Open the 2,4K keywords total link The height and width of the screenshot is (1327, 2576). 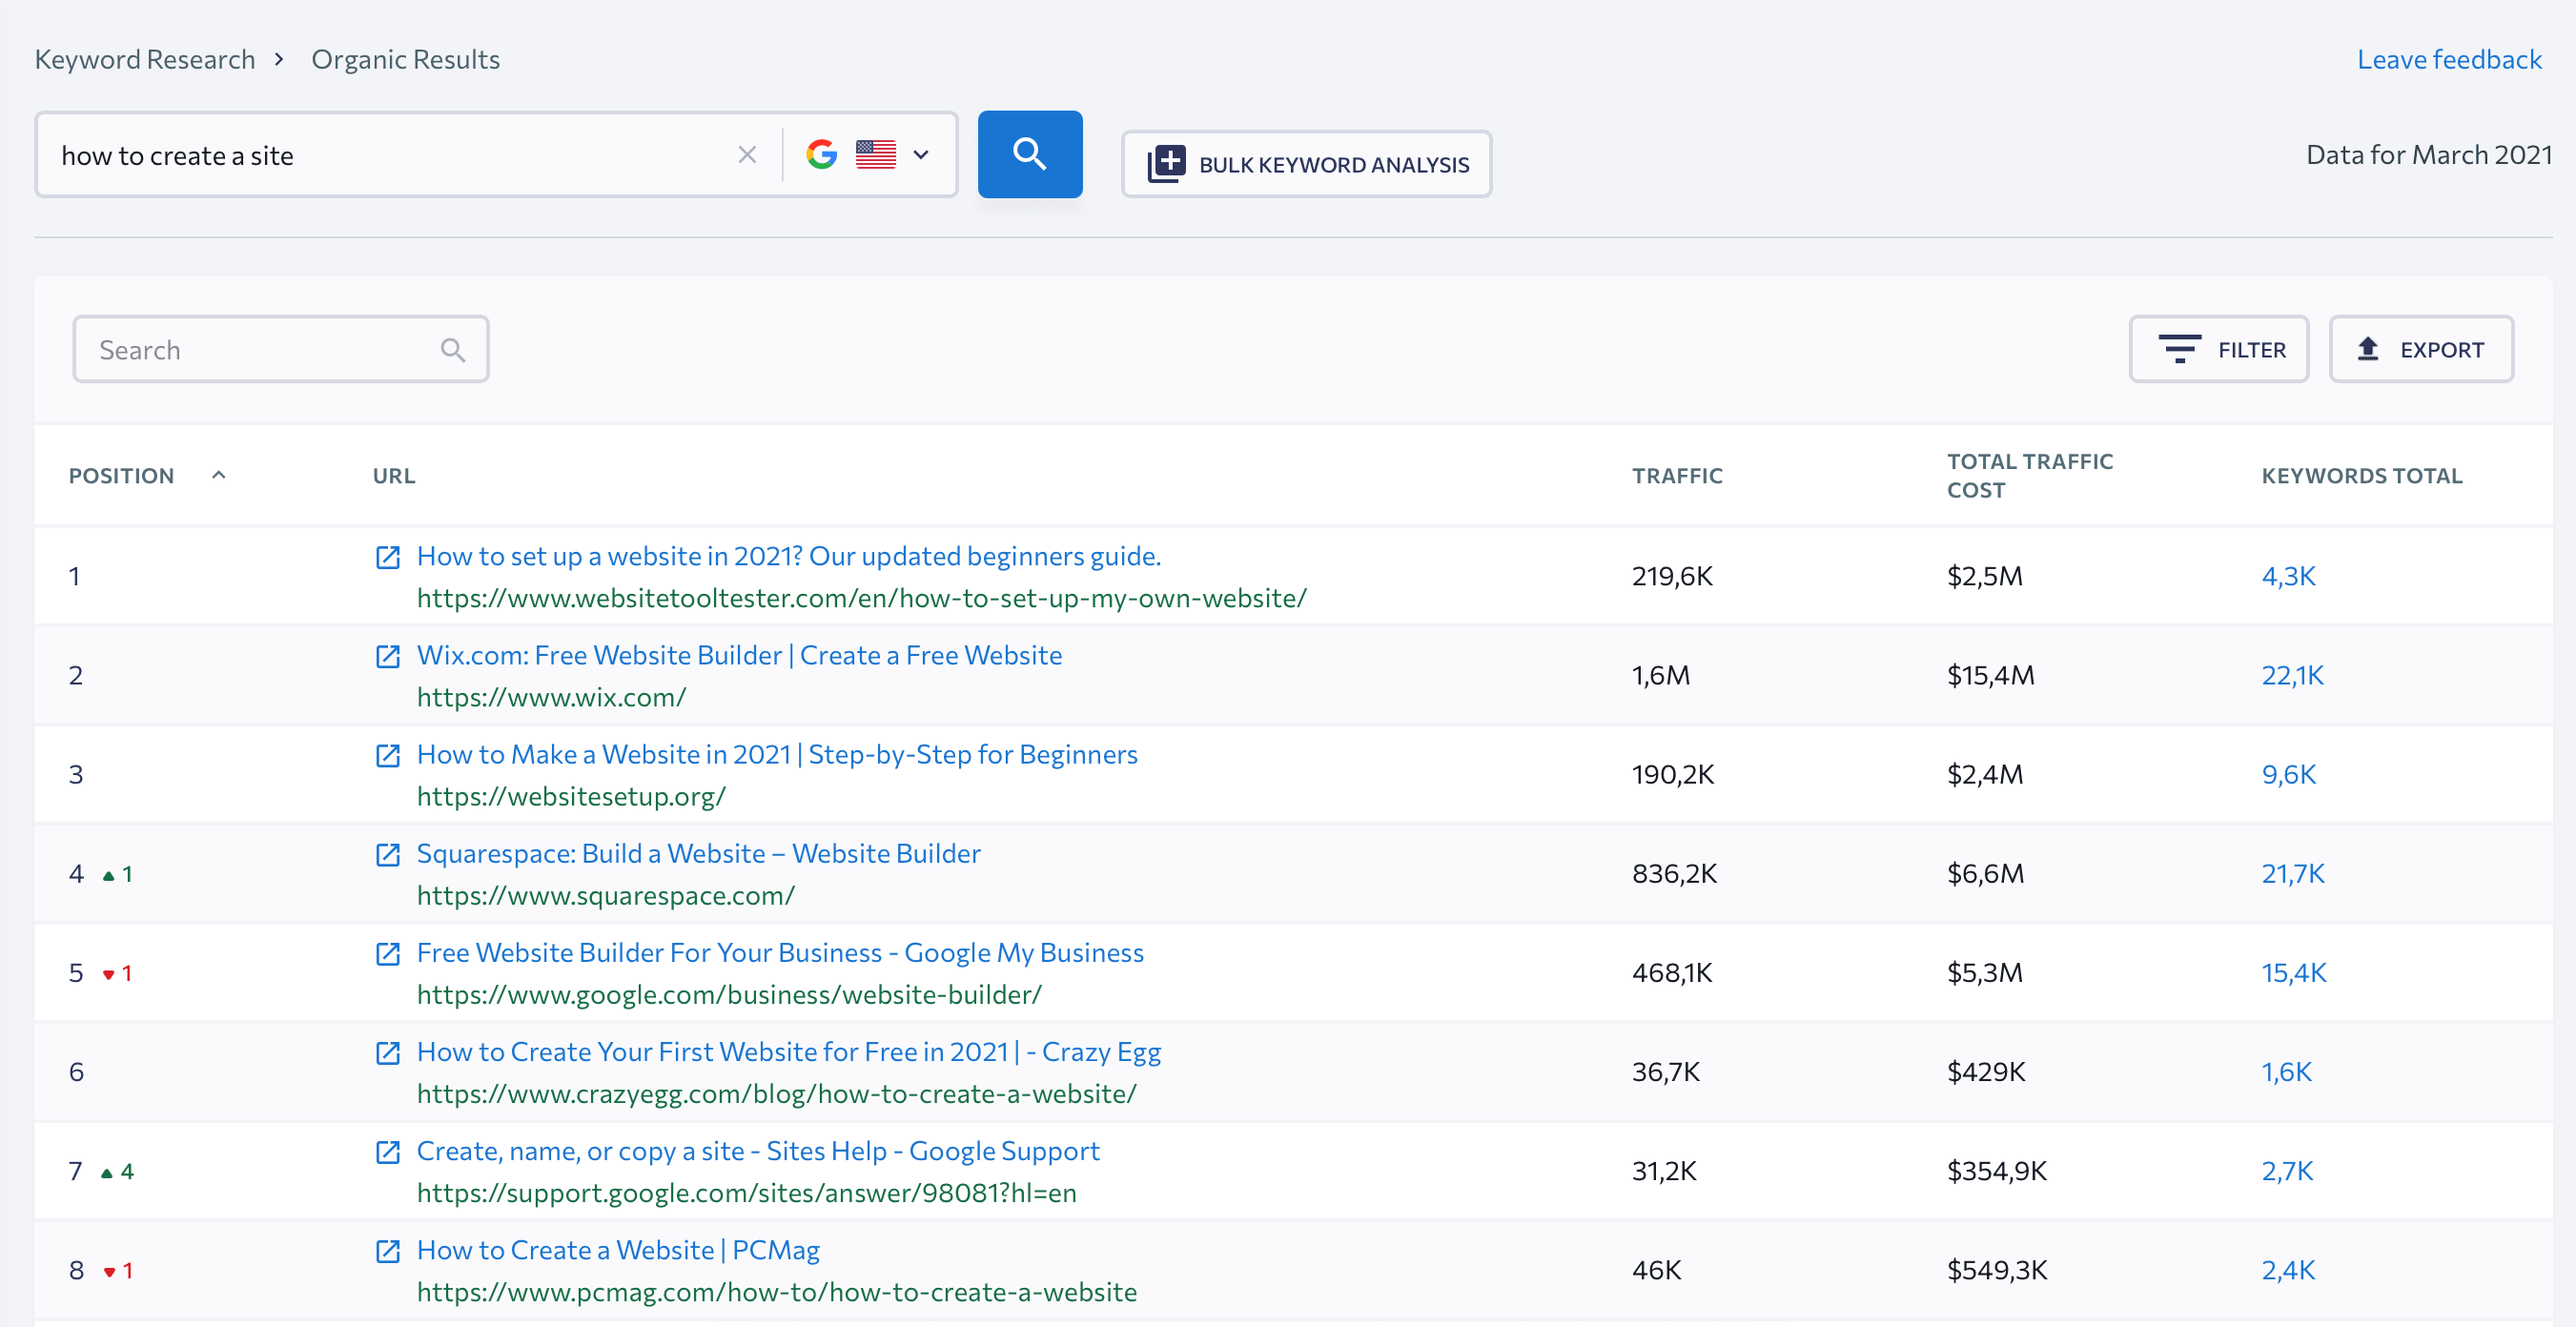tap(2288, 1269)
